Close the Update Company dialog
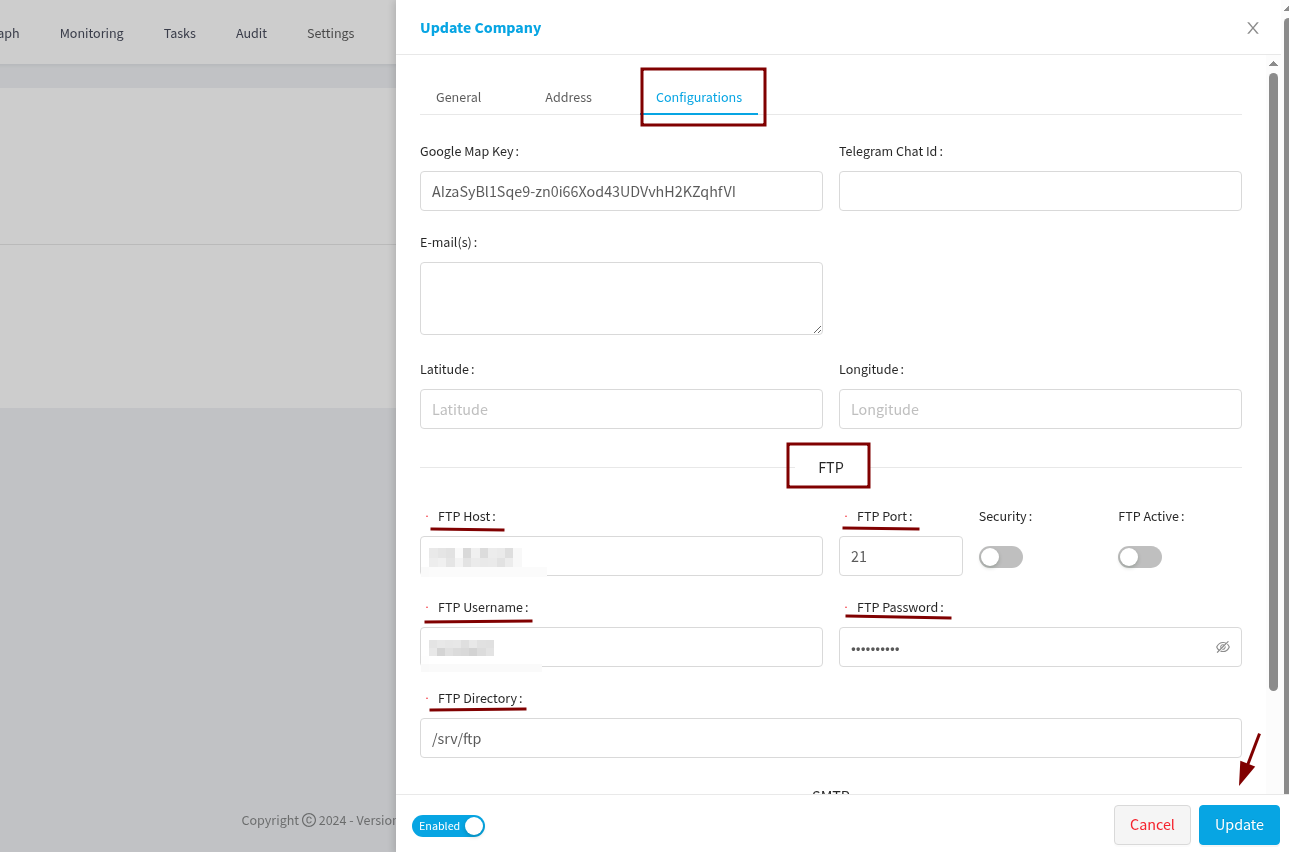 (x=1252, y=28)
